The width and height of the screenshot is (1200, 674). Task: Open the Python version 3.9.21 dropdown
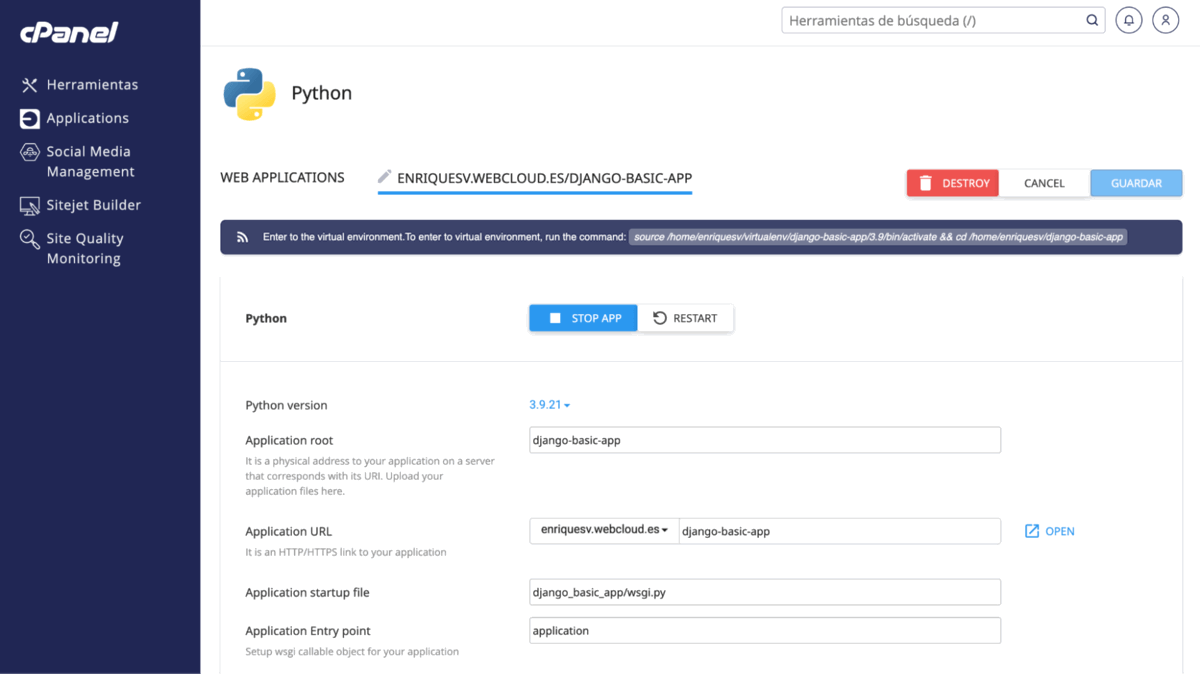click(549, 405)
